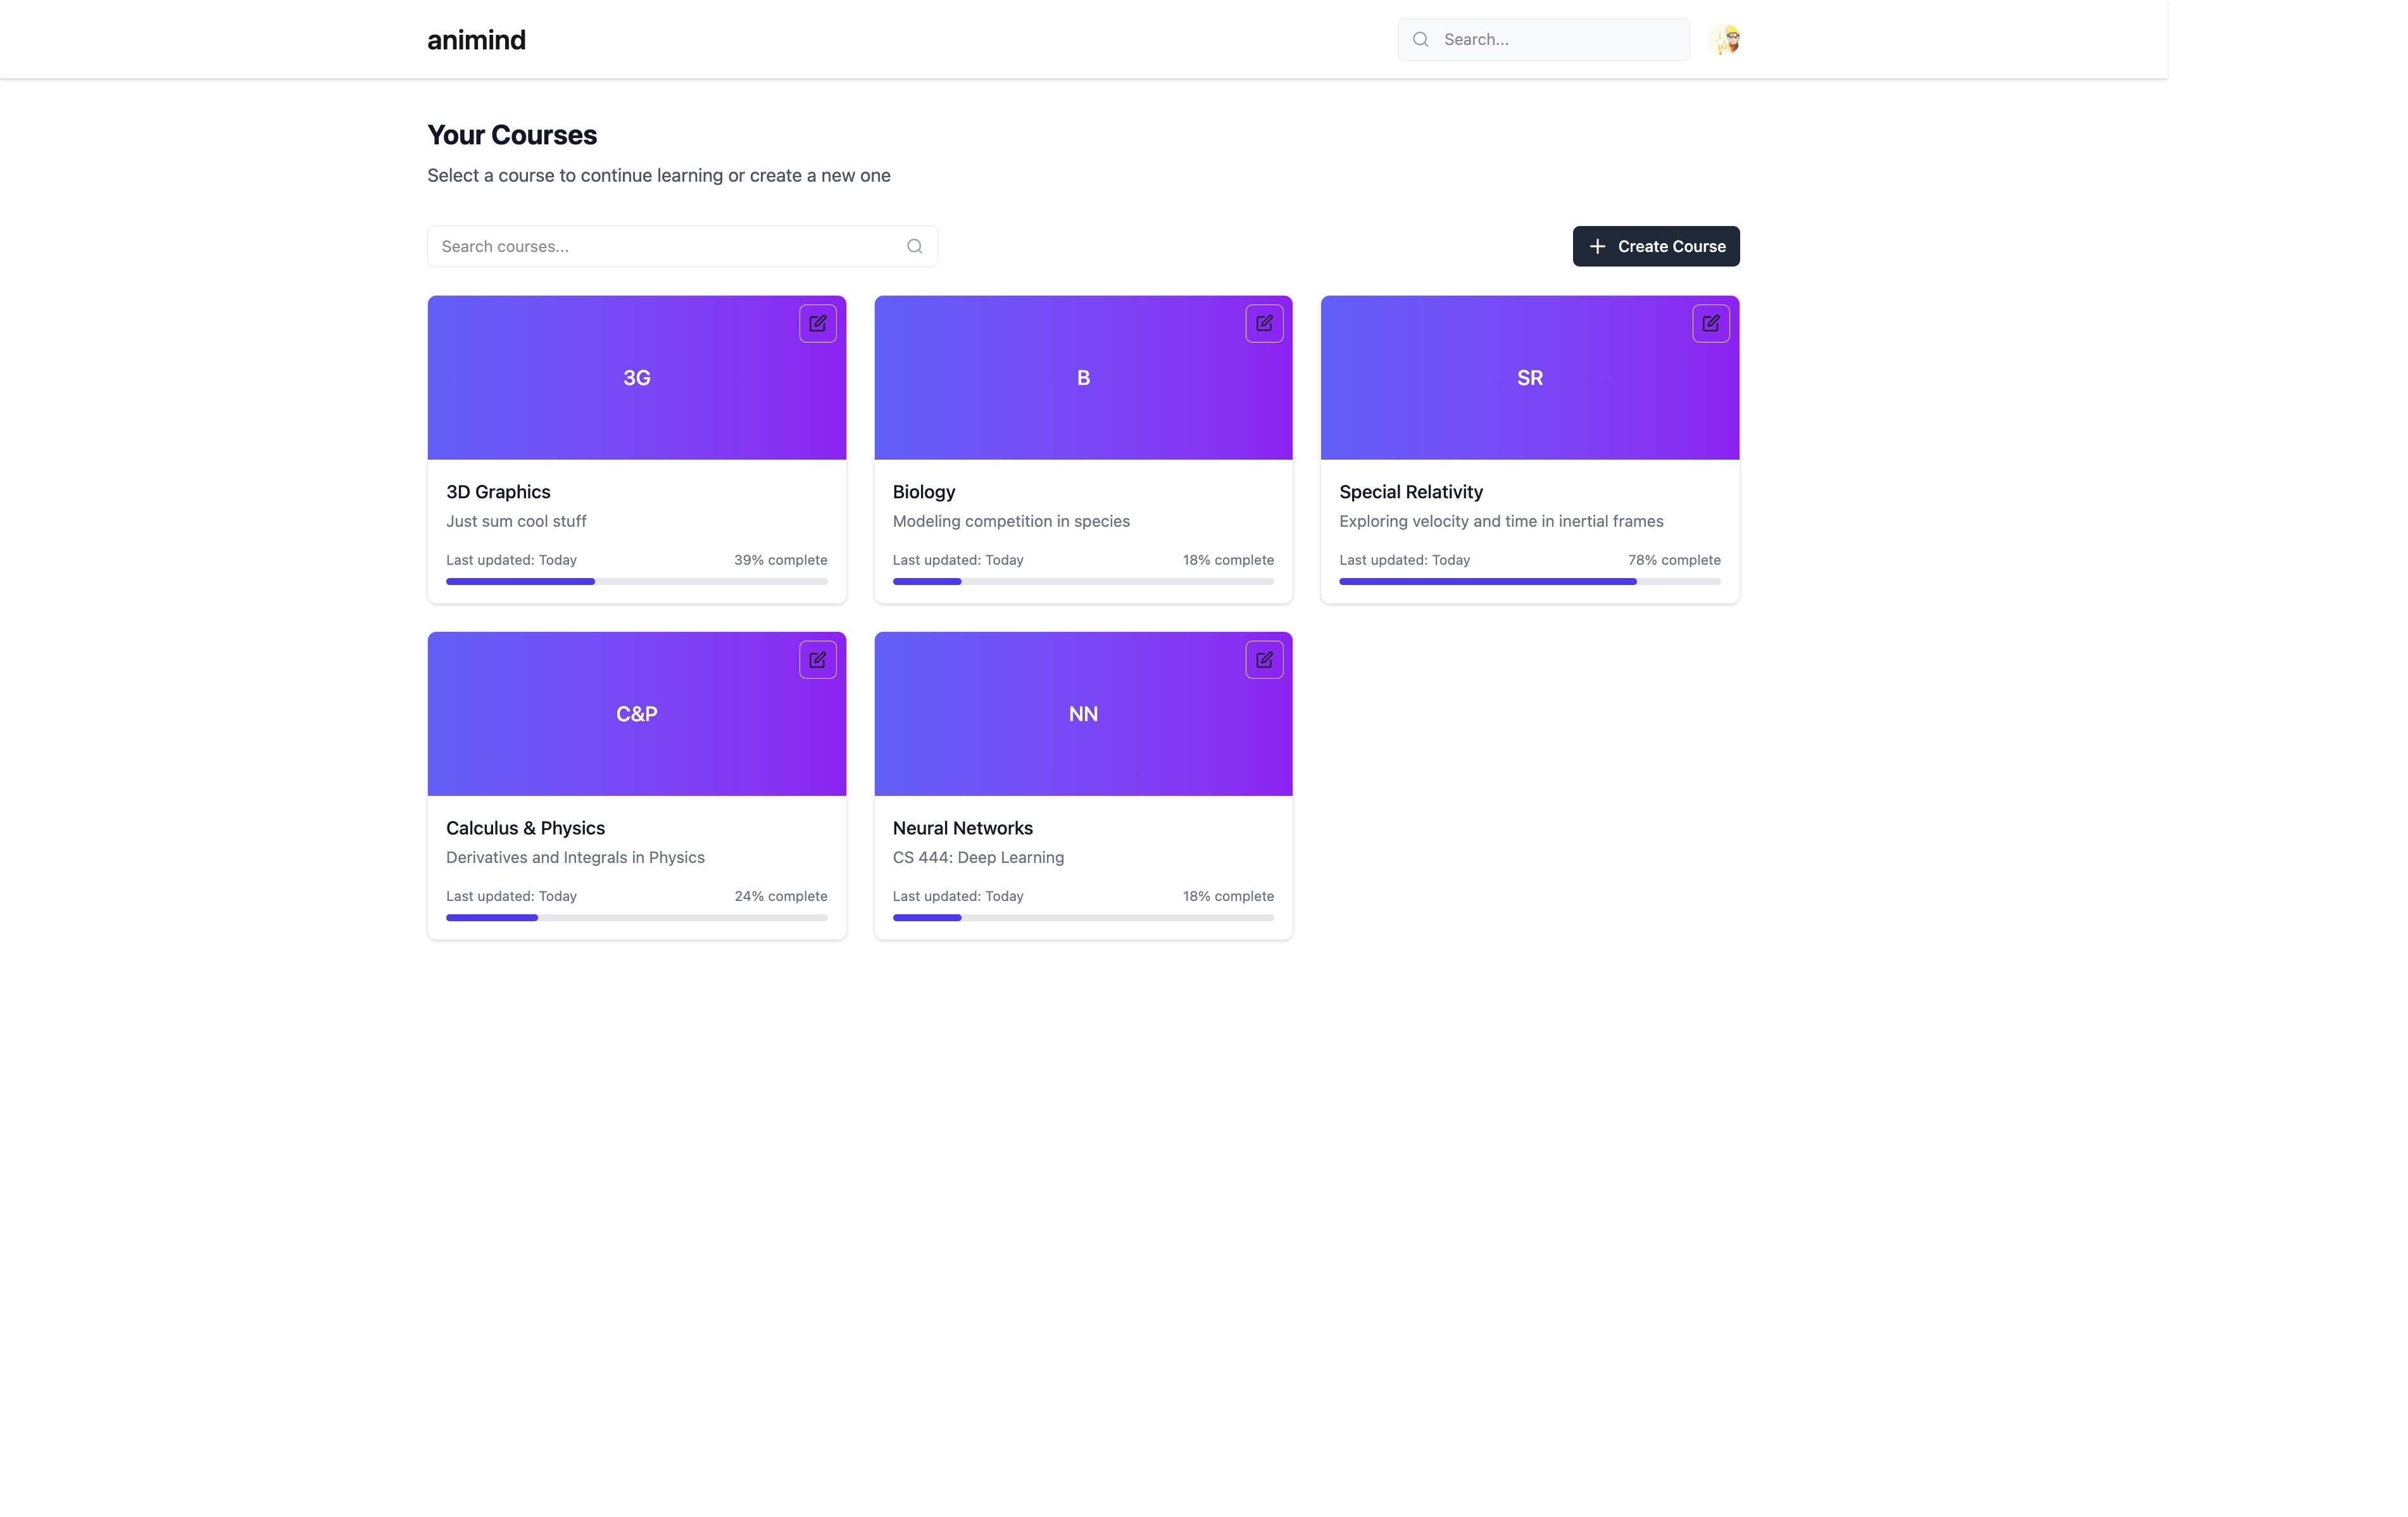Go home via the animind logo
This screenshot has width=2408, height=1517.
(476, 40)
